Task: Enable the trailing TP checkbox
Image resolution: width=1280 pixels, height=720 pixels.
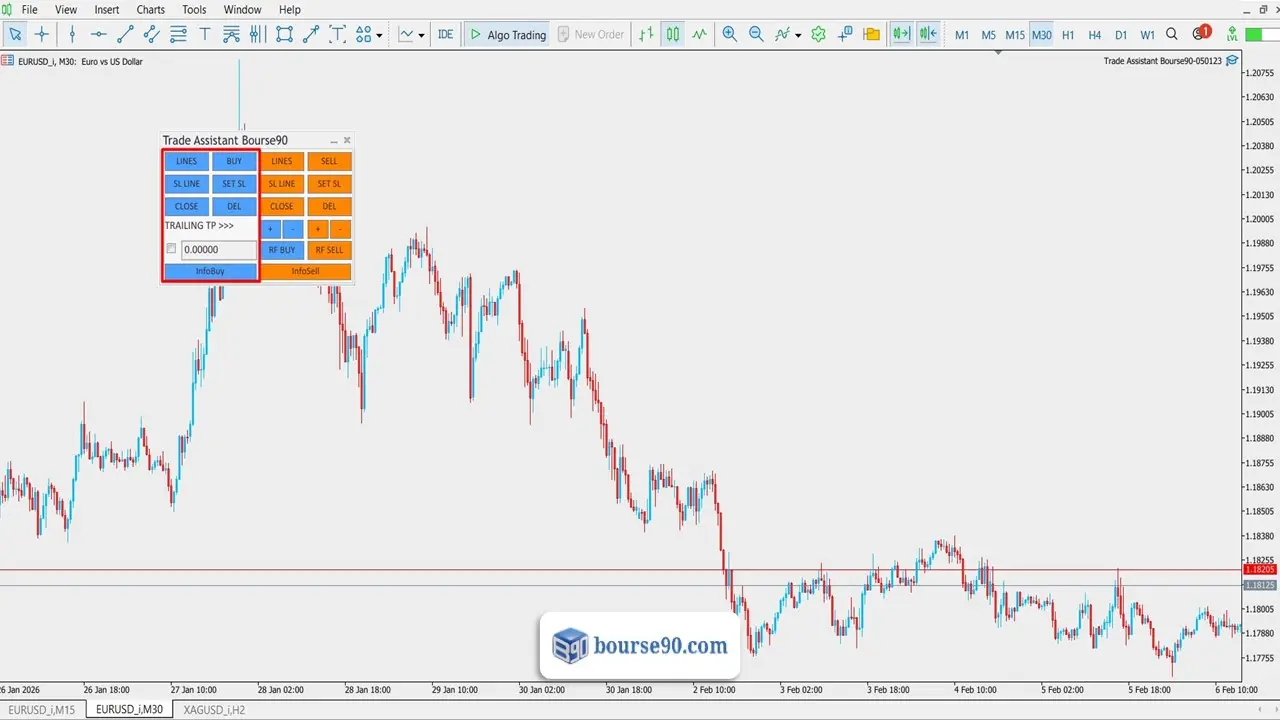Action: tap(172, 249)
